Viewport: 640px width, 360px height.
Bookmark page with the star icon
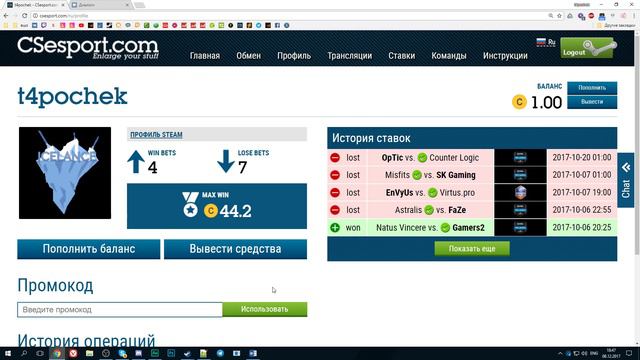point(559,16)
